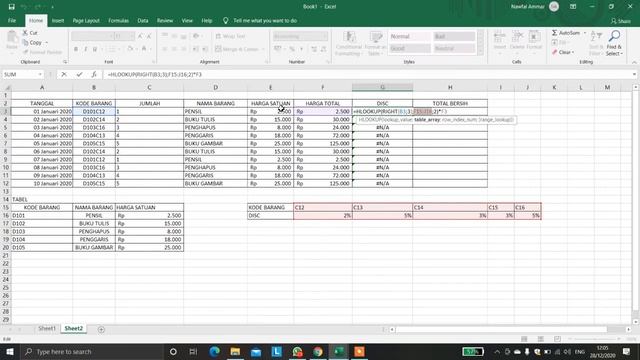Select column G header

point(382,87)
